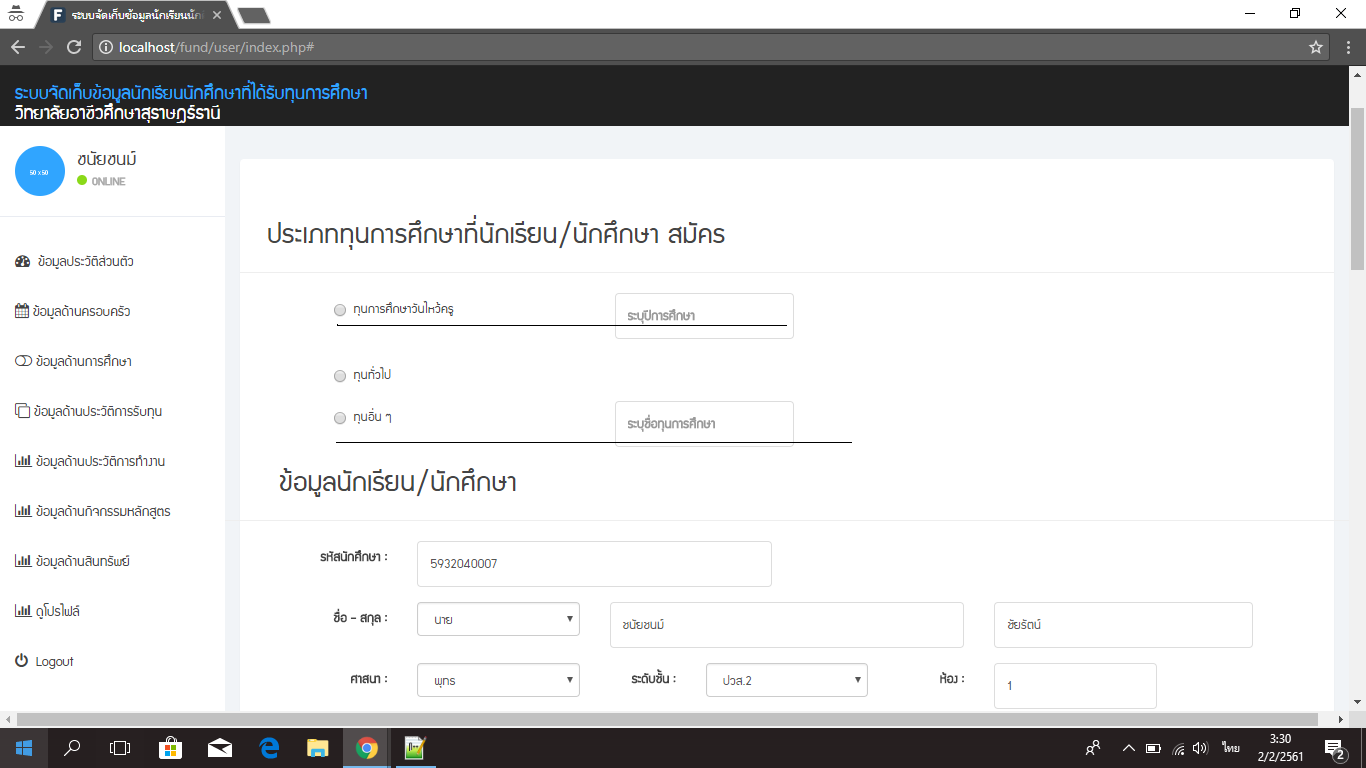Click the heading ข้อมูลนักเรียน/นักศึกษา
This screenshot has height=768, width=1366.
pyautogui.click(x=398, y=482)
